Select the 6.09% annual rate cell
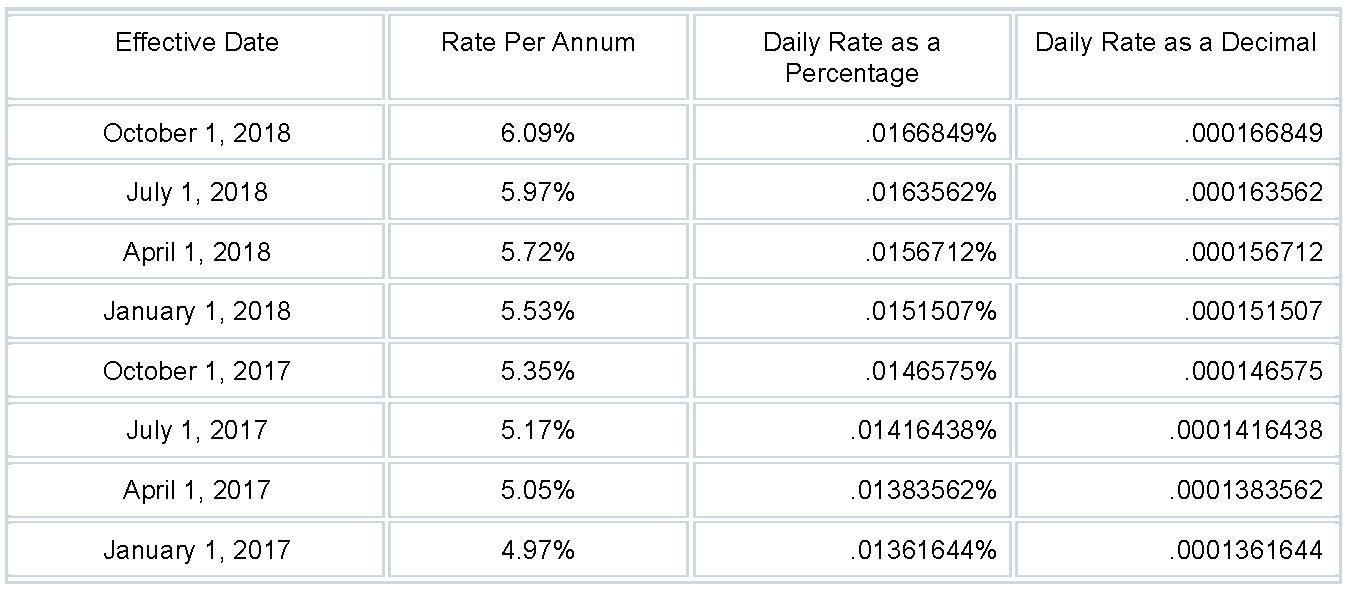 pos(538,133)
